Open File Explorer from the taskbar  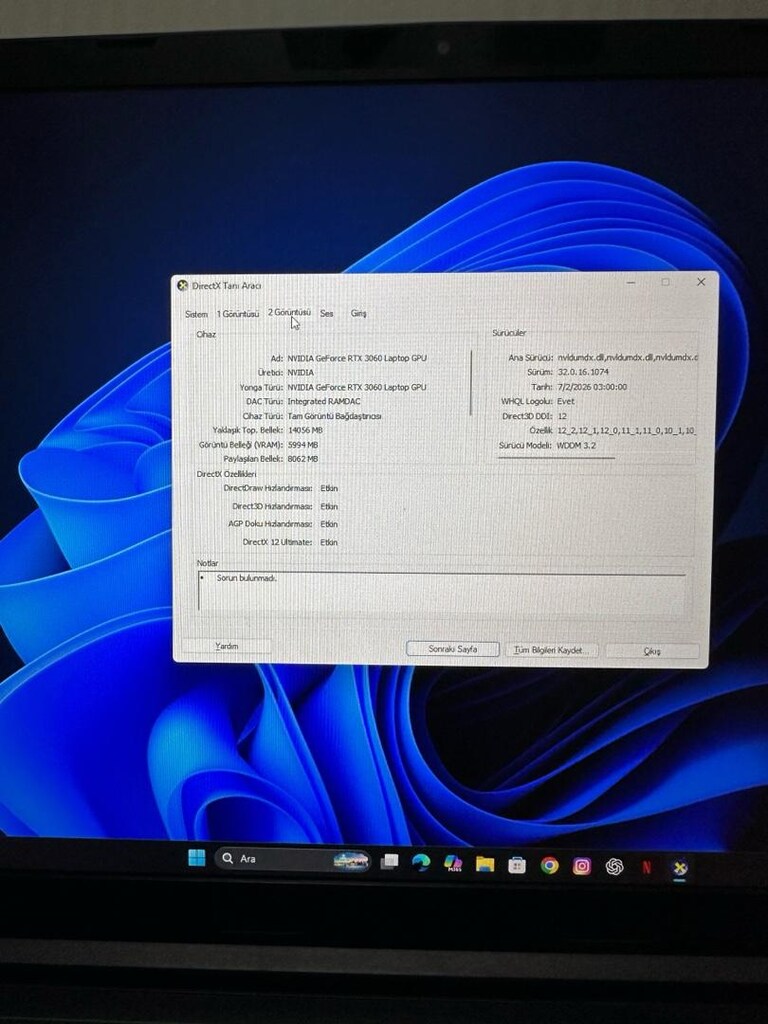pyautogui.click(x=485, y=865)
